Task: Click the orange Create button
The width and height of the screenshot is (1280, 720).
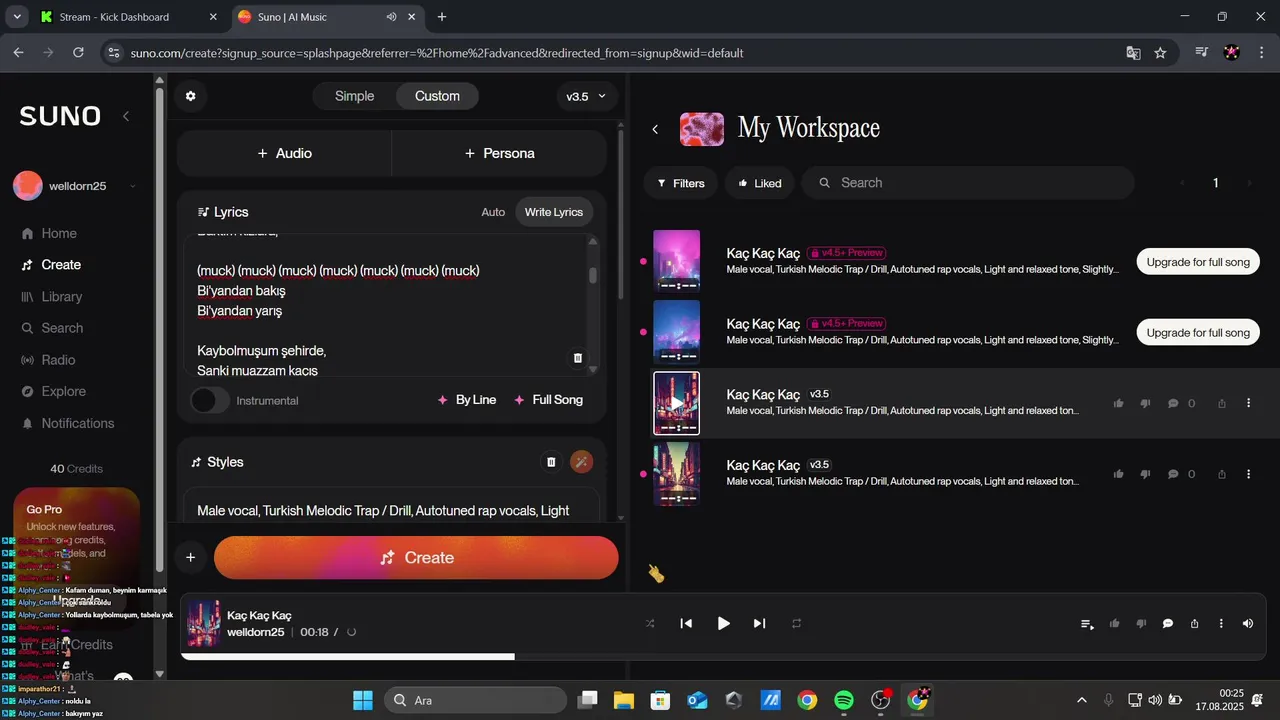Action: [x=416, y=558]
